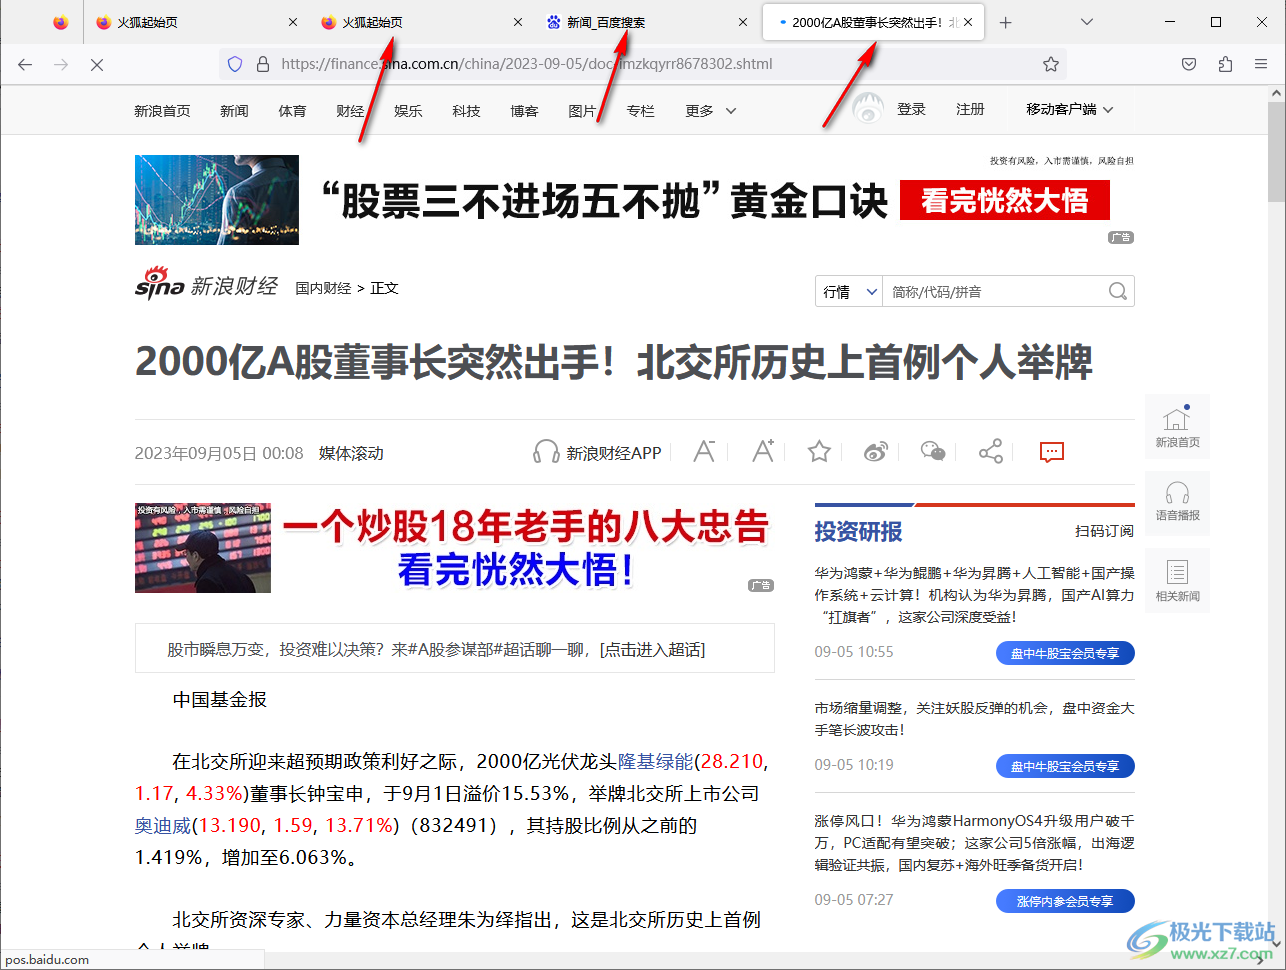The width and height of the screenshot is (1286, 970).
Task: Open a new tab with plus
Action: [x=1006, y=22]
